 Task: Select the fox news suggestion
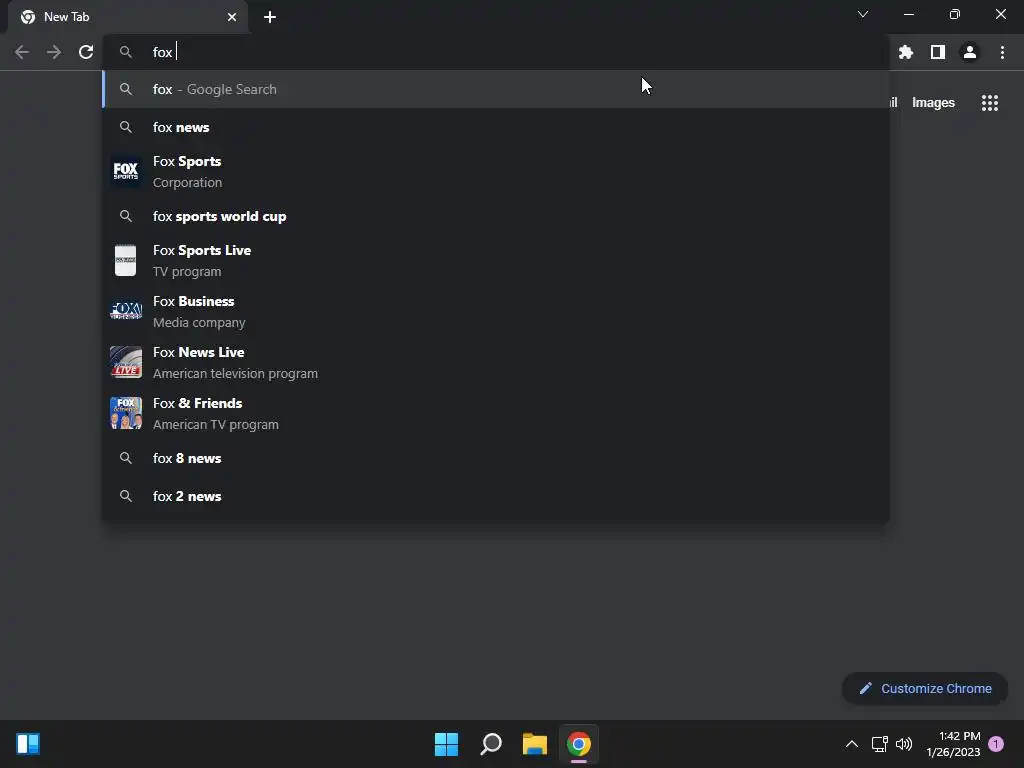pos(496,127)
